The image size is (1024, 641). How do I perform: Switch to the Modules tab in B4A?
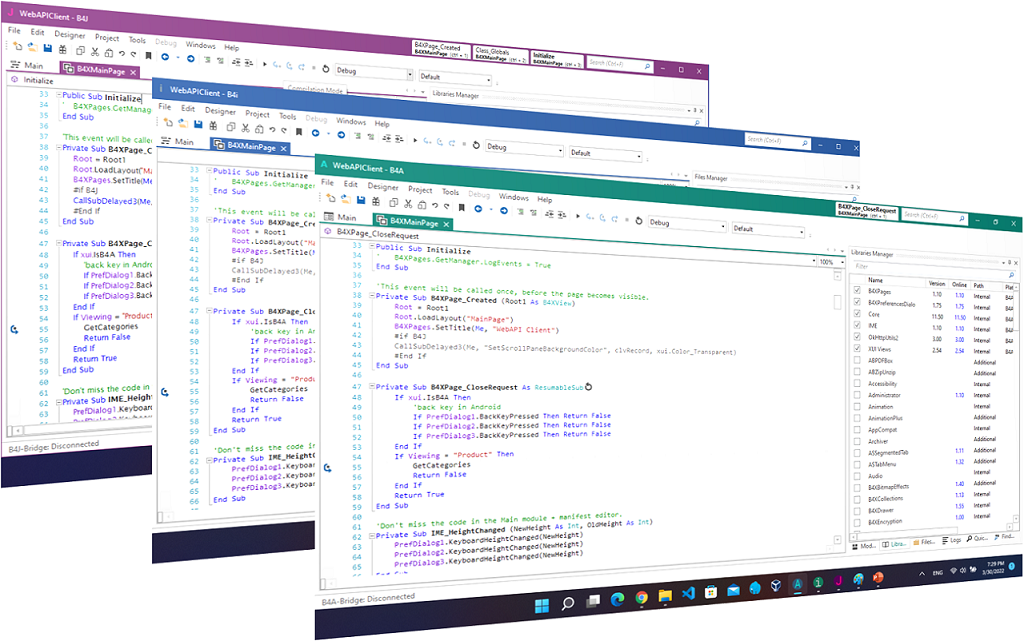pos(865,546)
